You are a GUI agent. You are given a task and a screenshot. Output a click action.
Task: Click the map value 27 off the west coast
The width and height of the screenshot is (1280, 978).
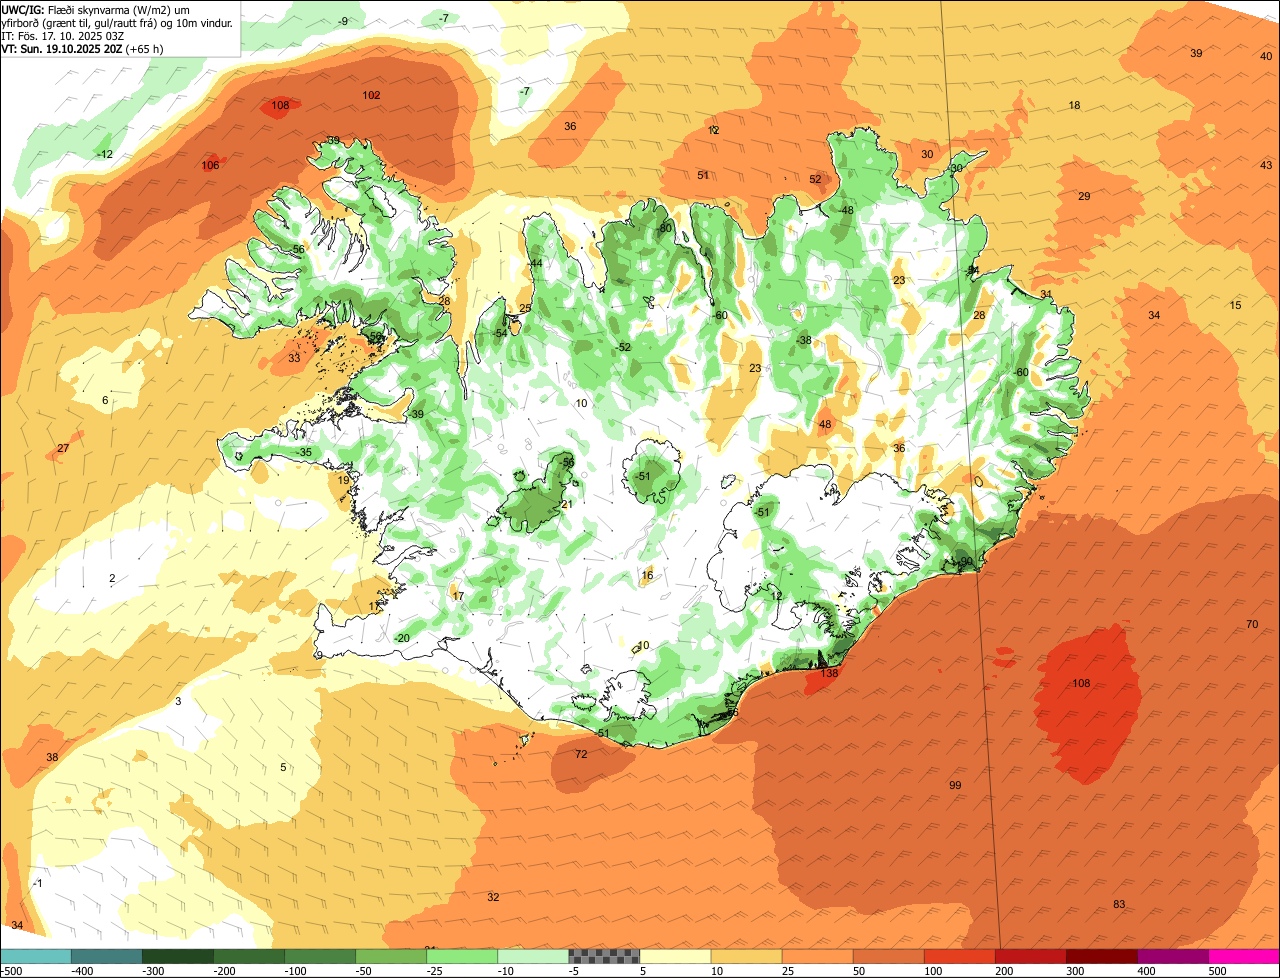pyautogui.click(x=63, y=448)
